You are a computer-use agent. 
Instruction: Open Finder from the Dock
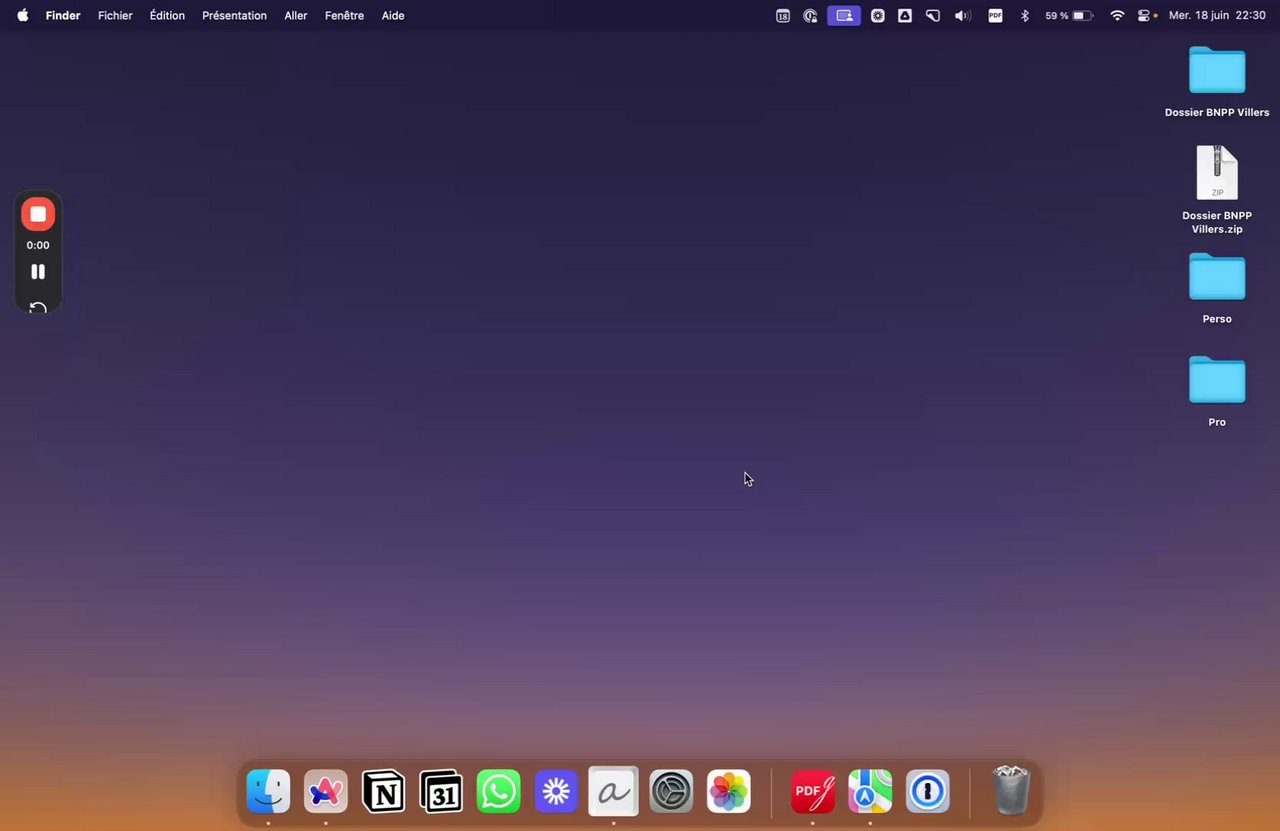(268, 792)
